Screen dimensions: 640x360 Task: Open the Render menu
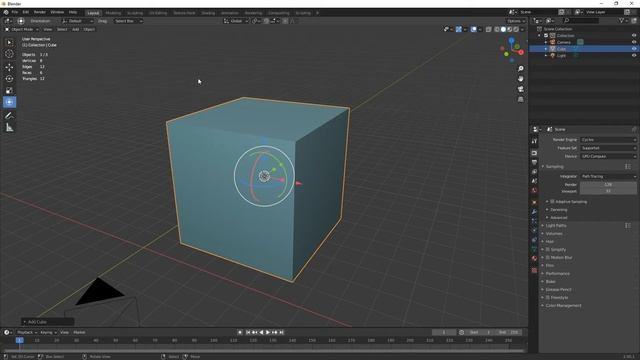click(40, 13)
